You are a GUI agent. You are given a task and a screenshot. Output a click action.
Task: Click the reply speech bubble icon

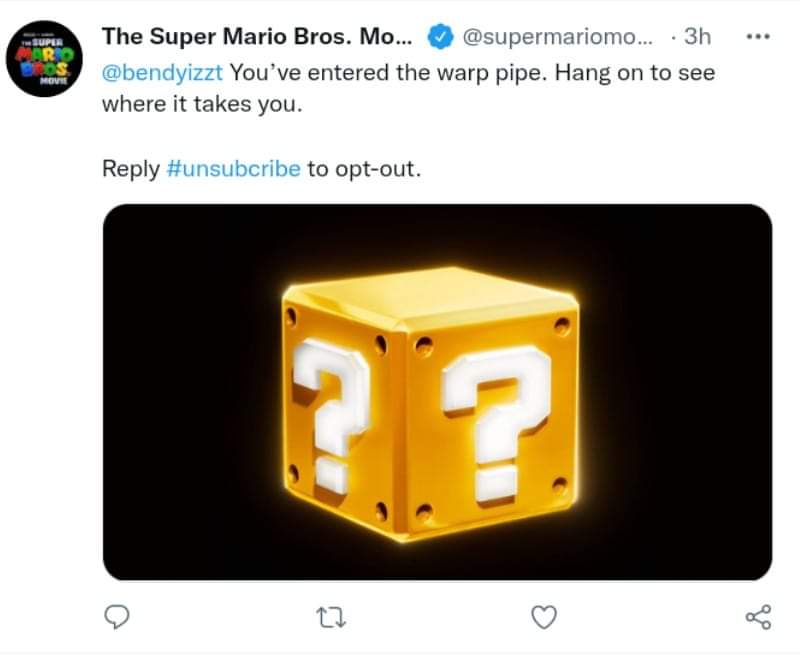(x=118, y=619)
